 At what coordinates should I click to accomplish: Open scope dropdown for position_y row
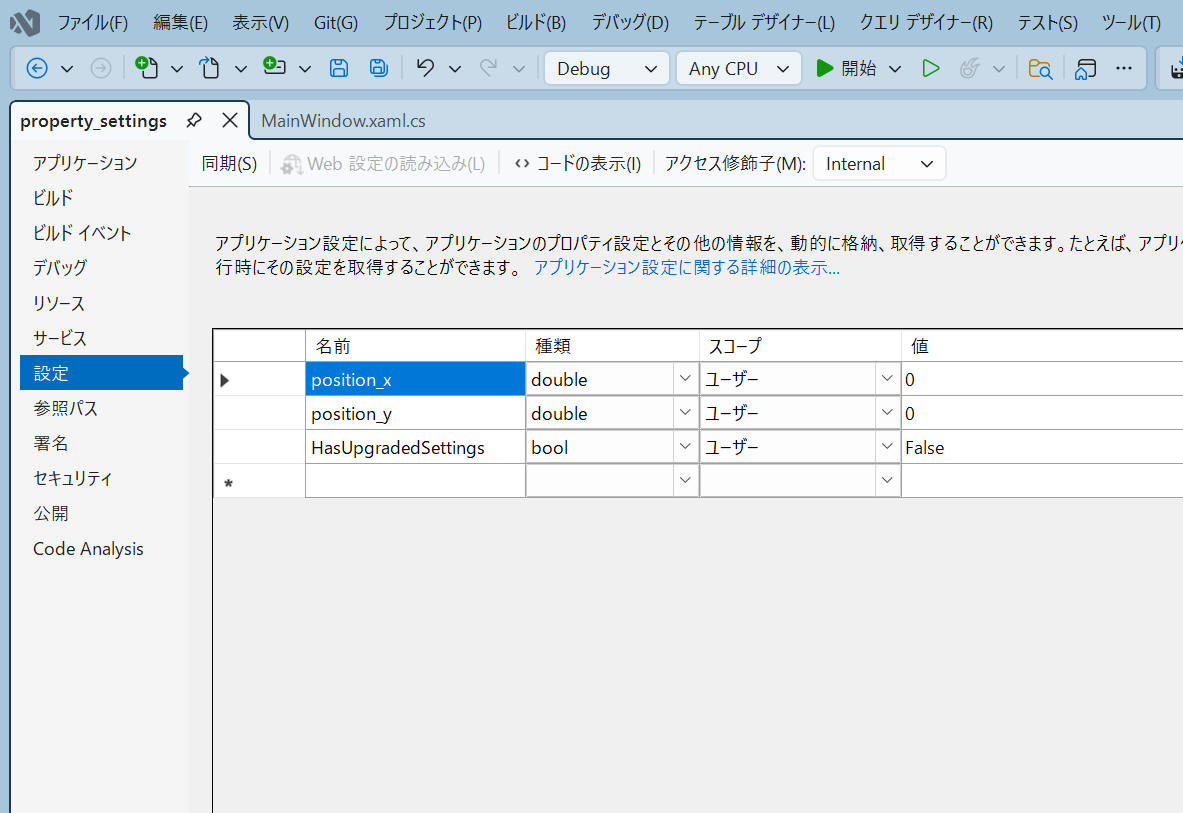887,413
